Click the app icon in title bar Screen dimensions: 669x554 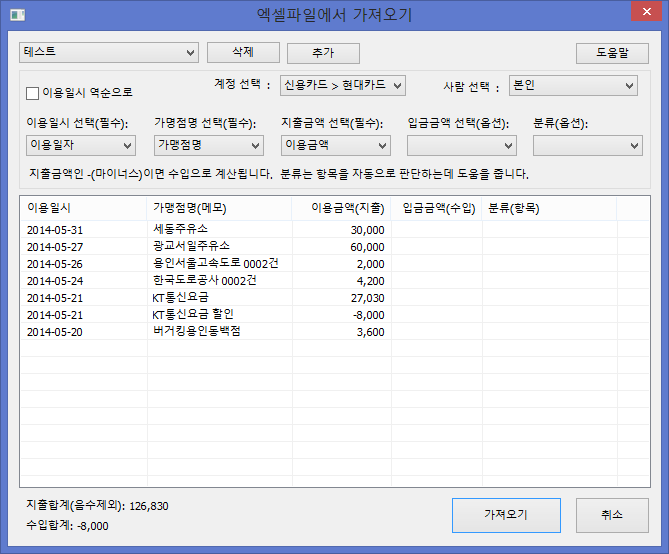pos(14,15)
